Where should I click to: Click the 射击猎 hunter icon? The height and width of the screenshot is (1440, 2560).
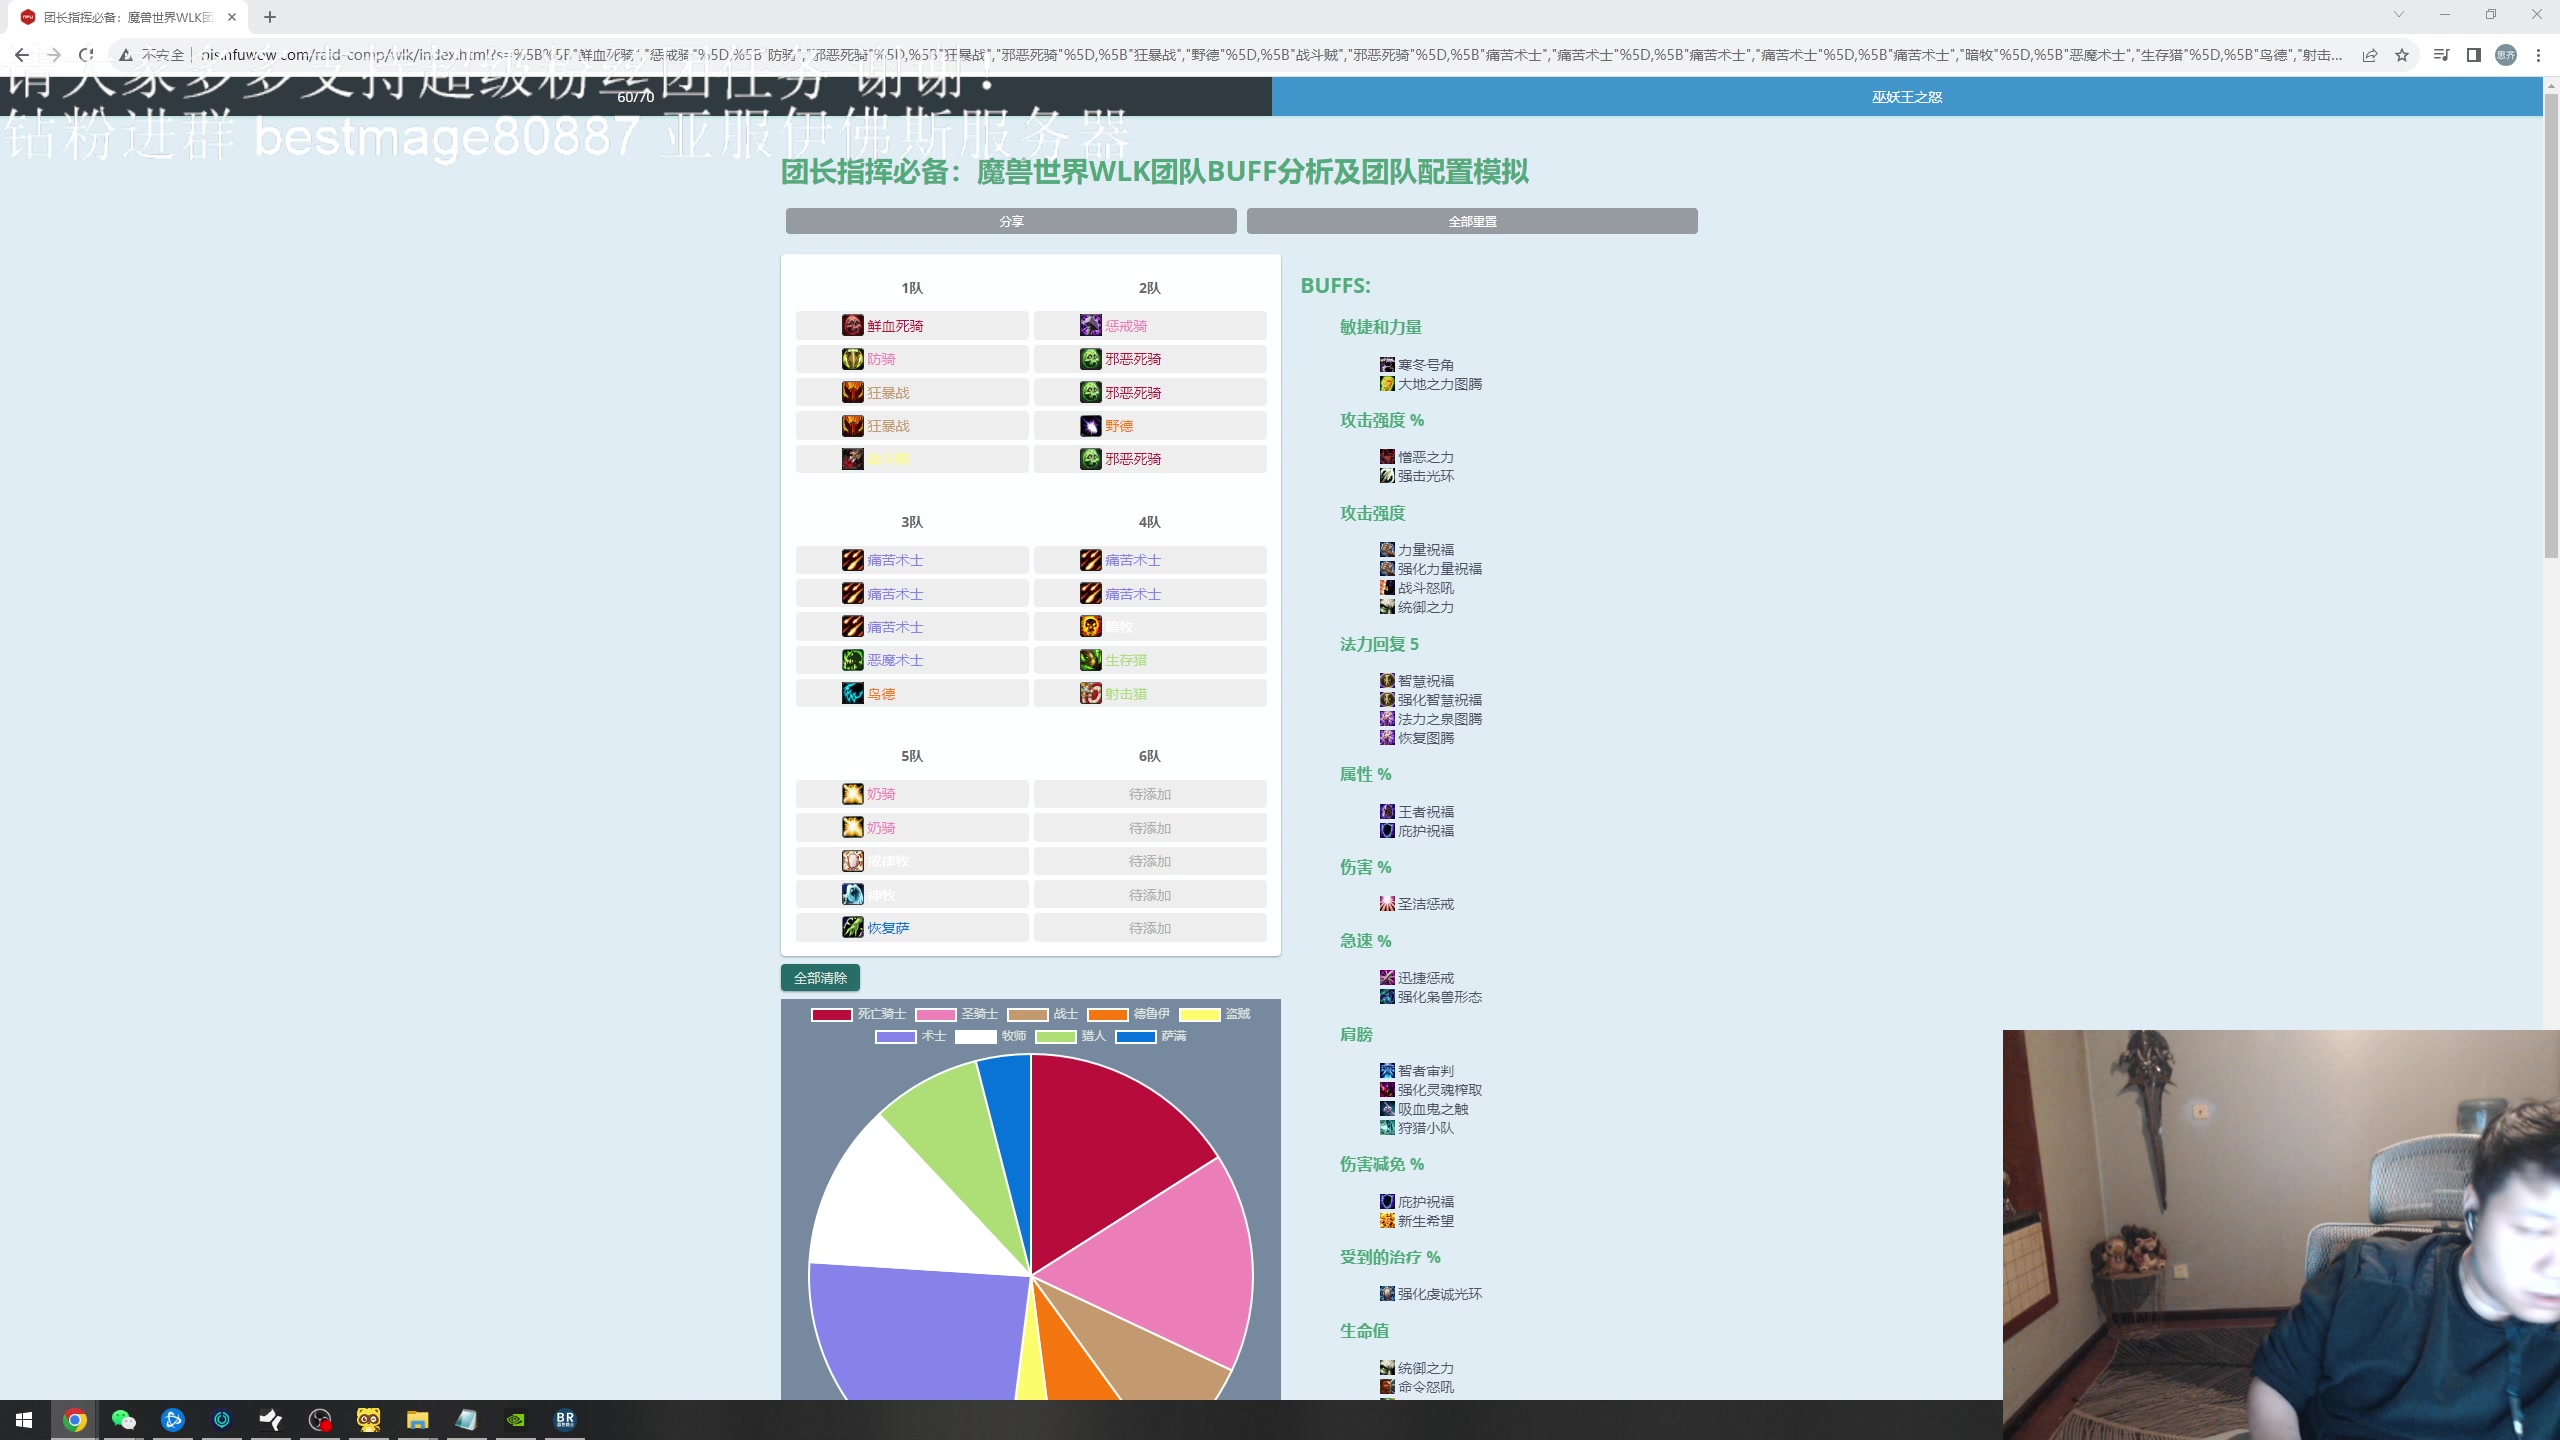(x=1090, y=694)
